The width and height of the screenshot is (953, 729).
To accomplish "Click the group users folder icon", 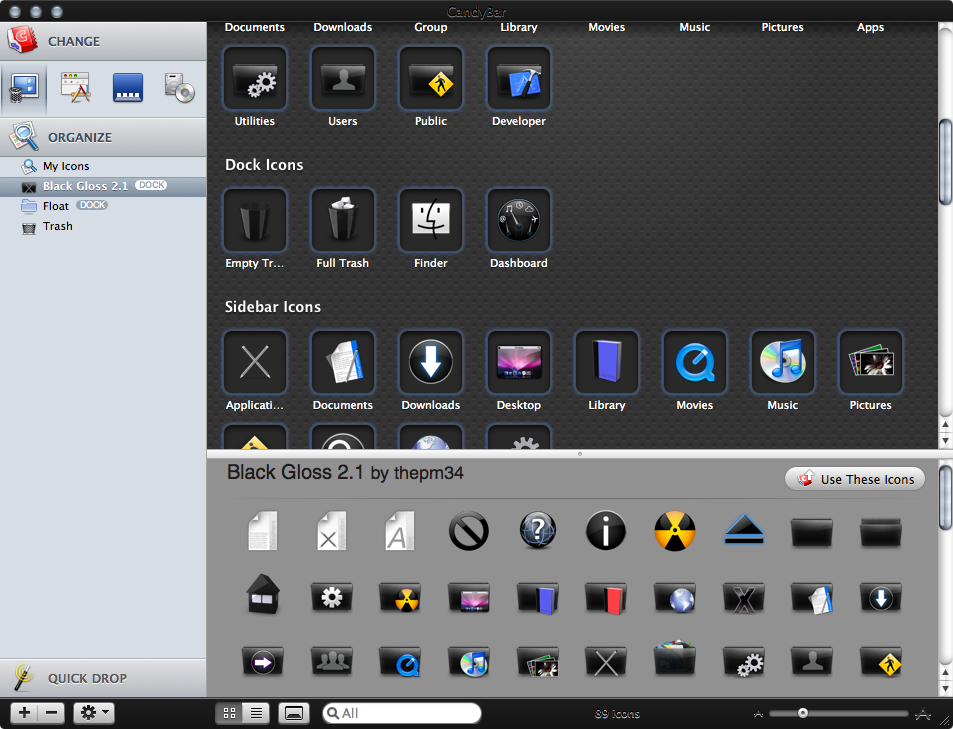I will pos(331,661).
